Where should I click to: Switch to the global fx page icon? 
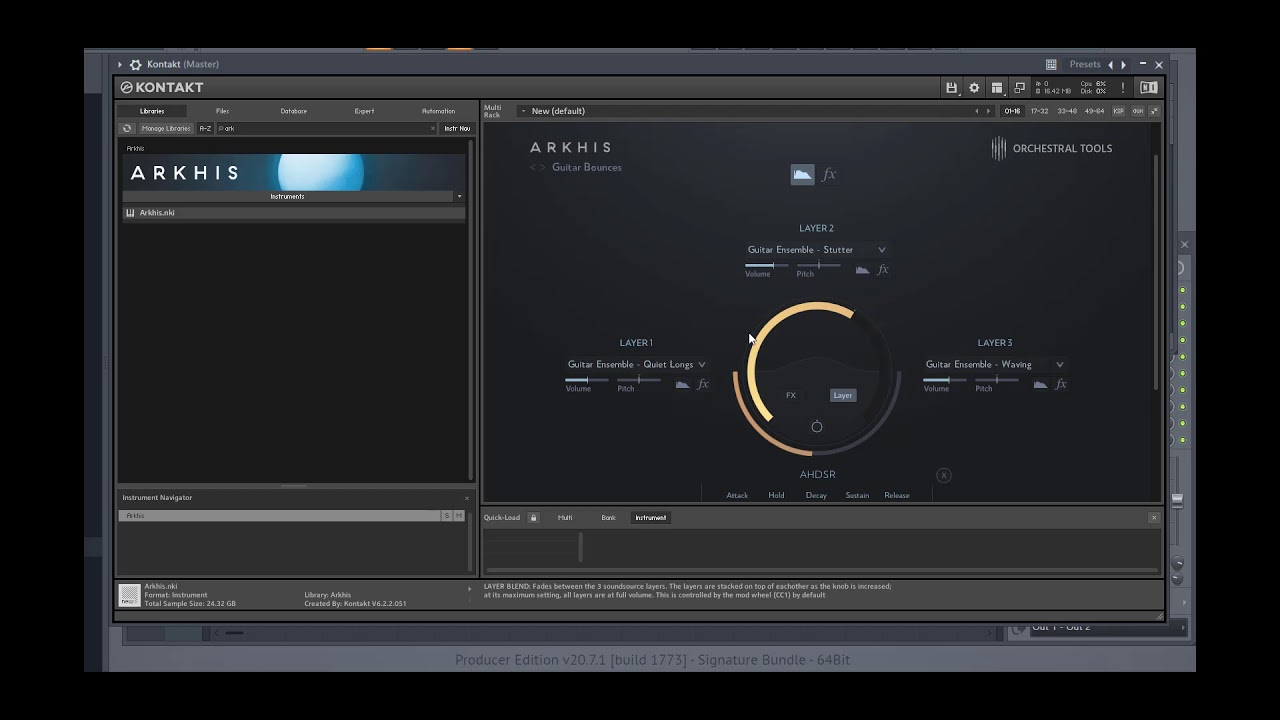(829, 175)
